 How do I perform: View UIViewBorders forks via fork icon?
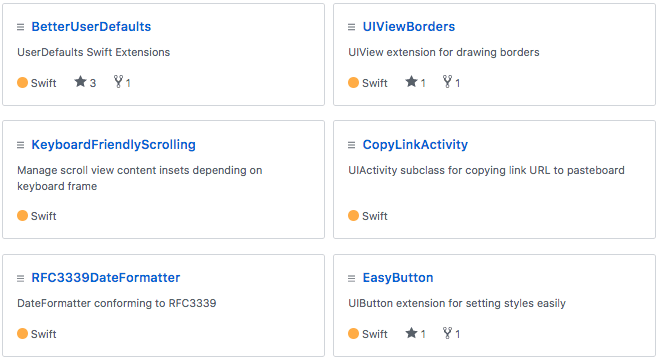(448, 81)
